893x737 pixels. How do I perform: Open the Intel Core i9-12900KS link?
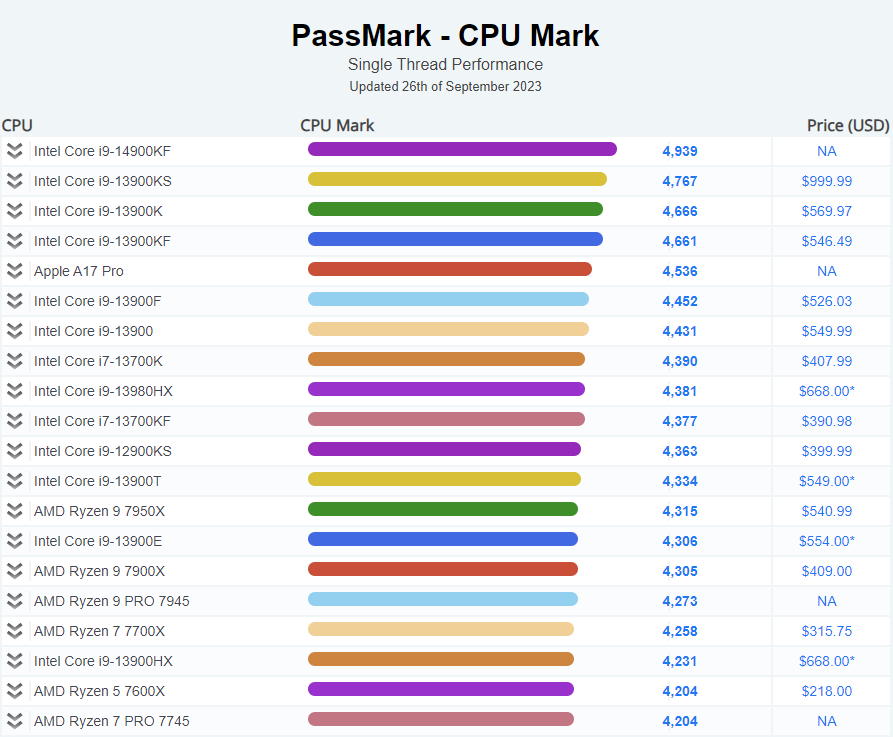[103, 451]
